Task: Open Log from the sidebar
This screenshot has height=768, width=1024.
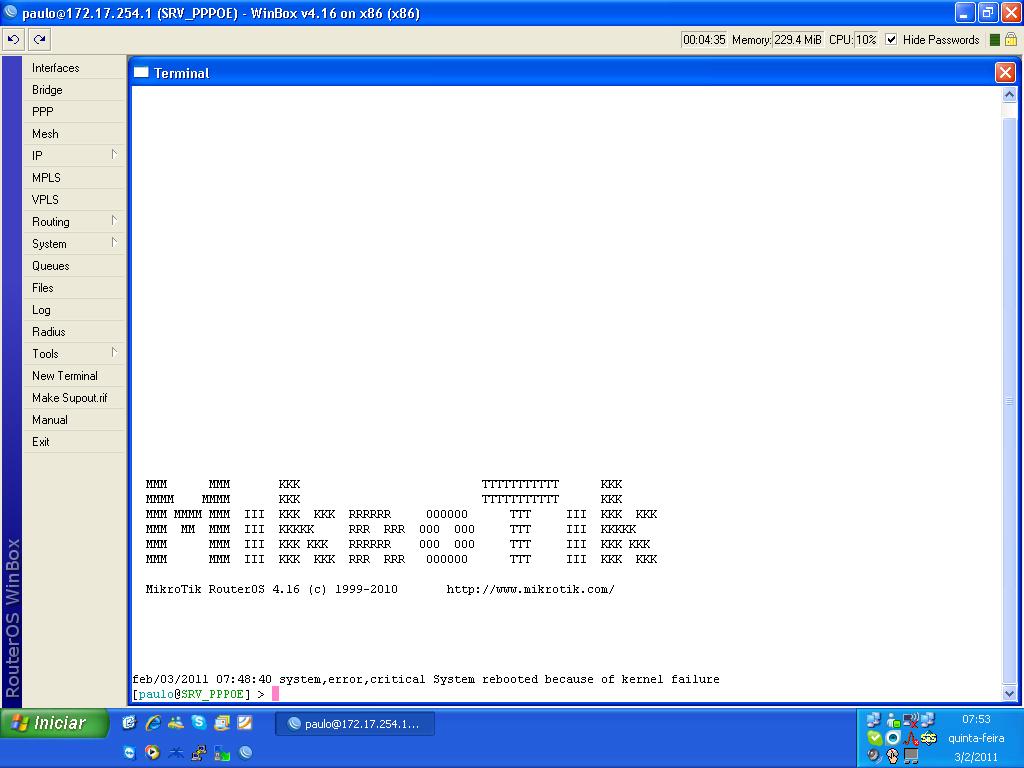Action: pyautogui.click(x=73, y=310)
